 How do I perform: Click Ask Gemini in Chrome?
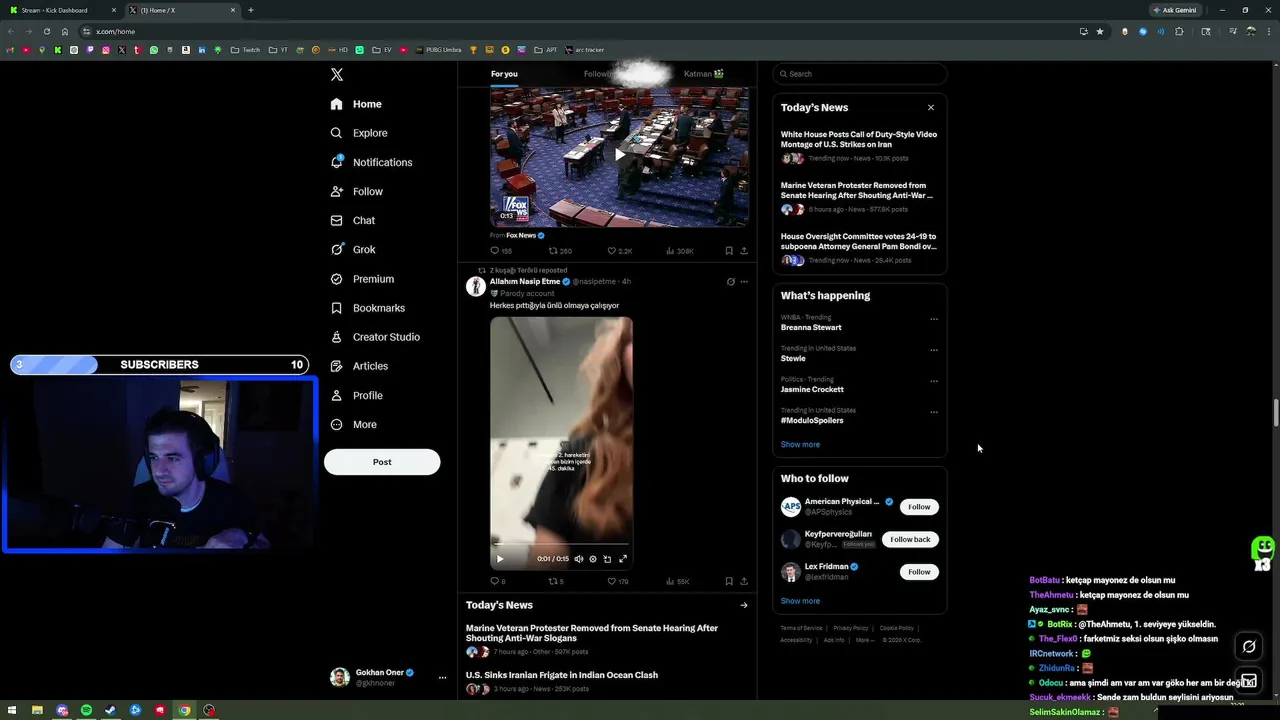(1176, 10)
